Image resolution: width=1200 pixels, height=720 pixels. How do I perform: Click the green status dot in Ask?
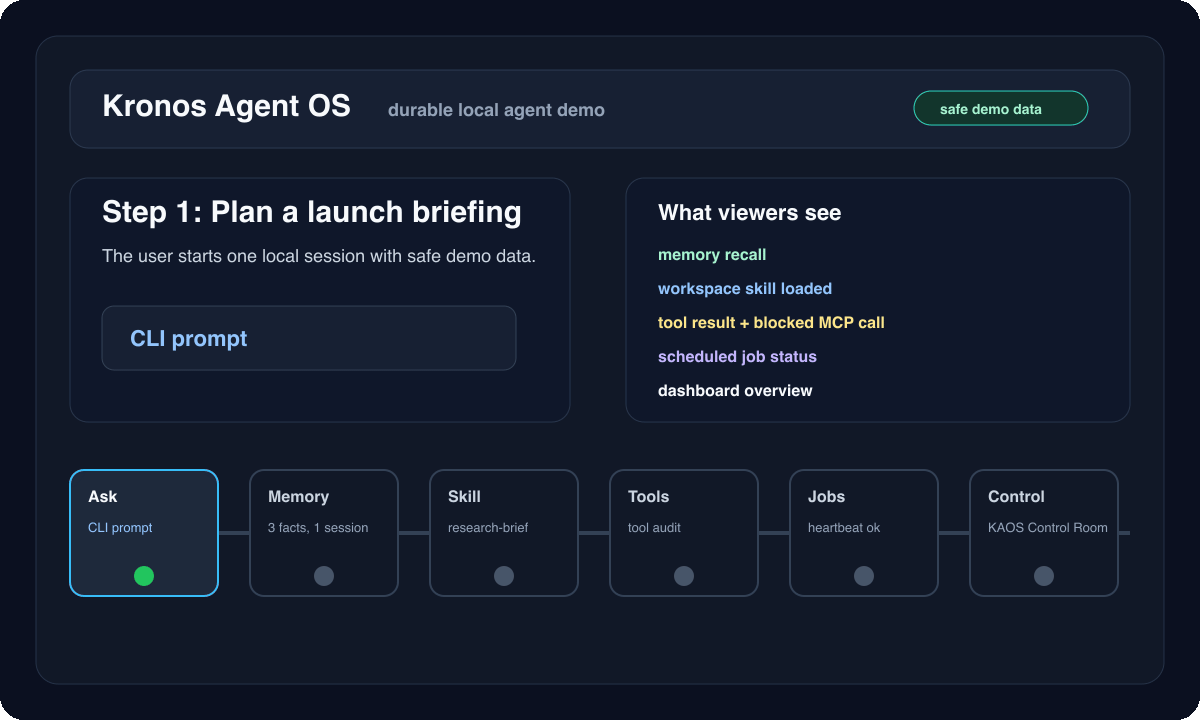click(144, 576)
